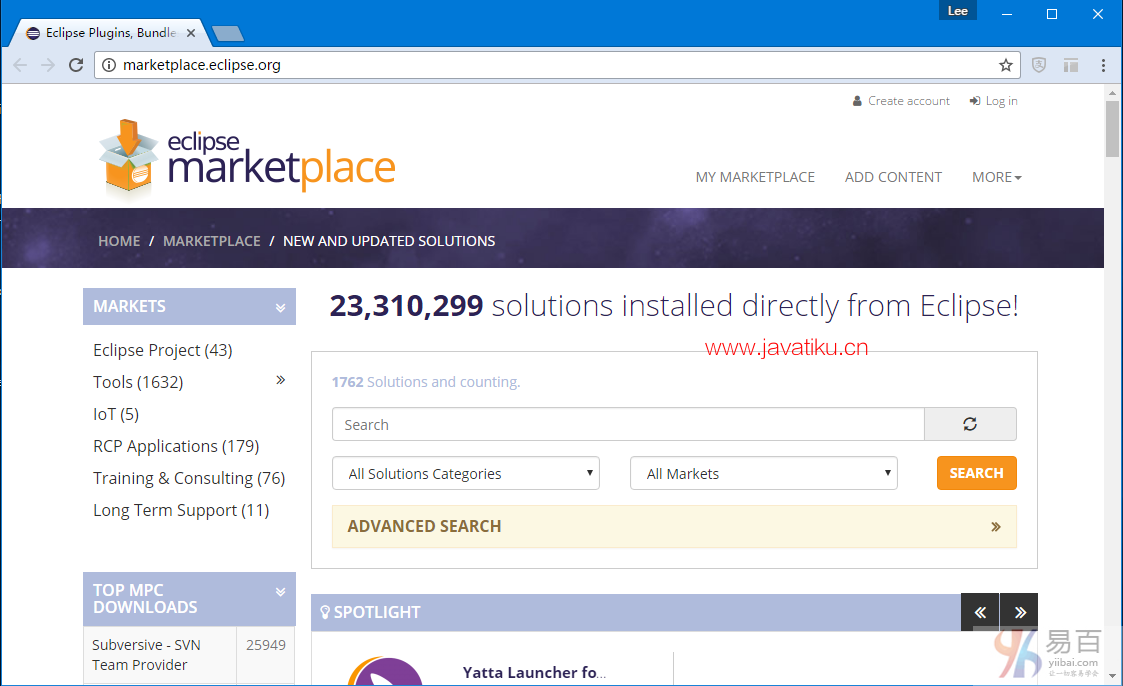
Task: Bookmark page using the star icon
Action: [1005, 65]
